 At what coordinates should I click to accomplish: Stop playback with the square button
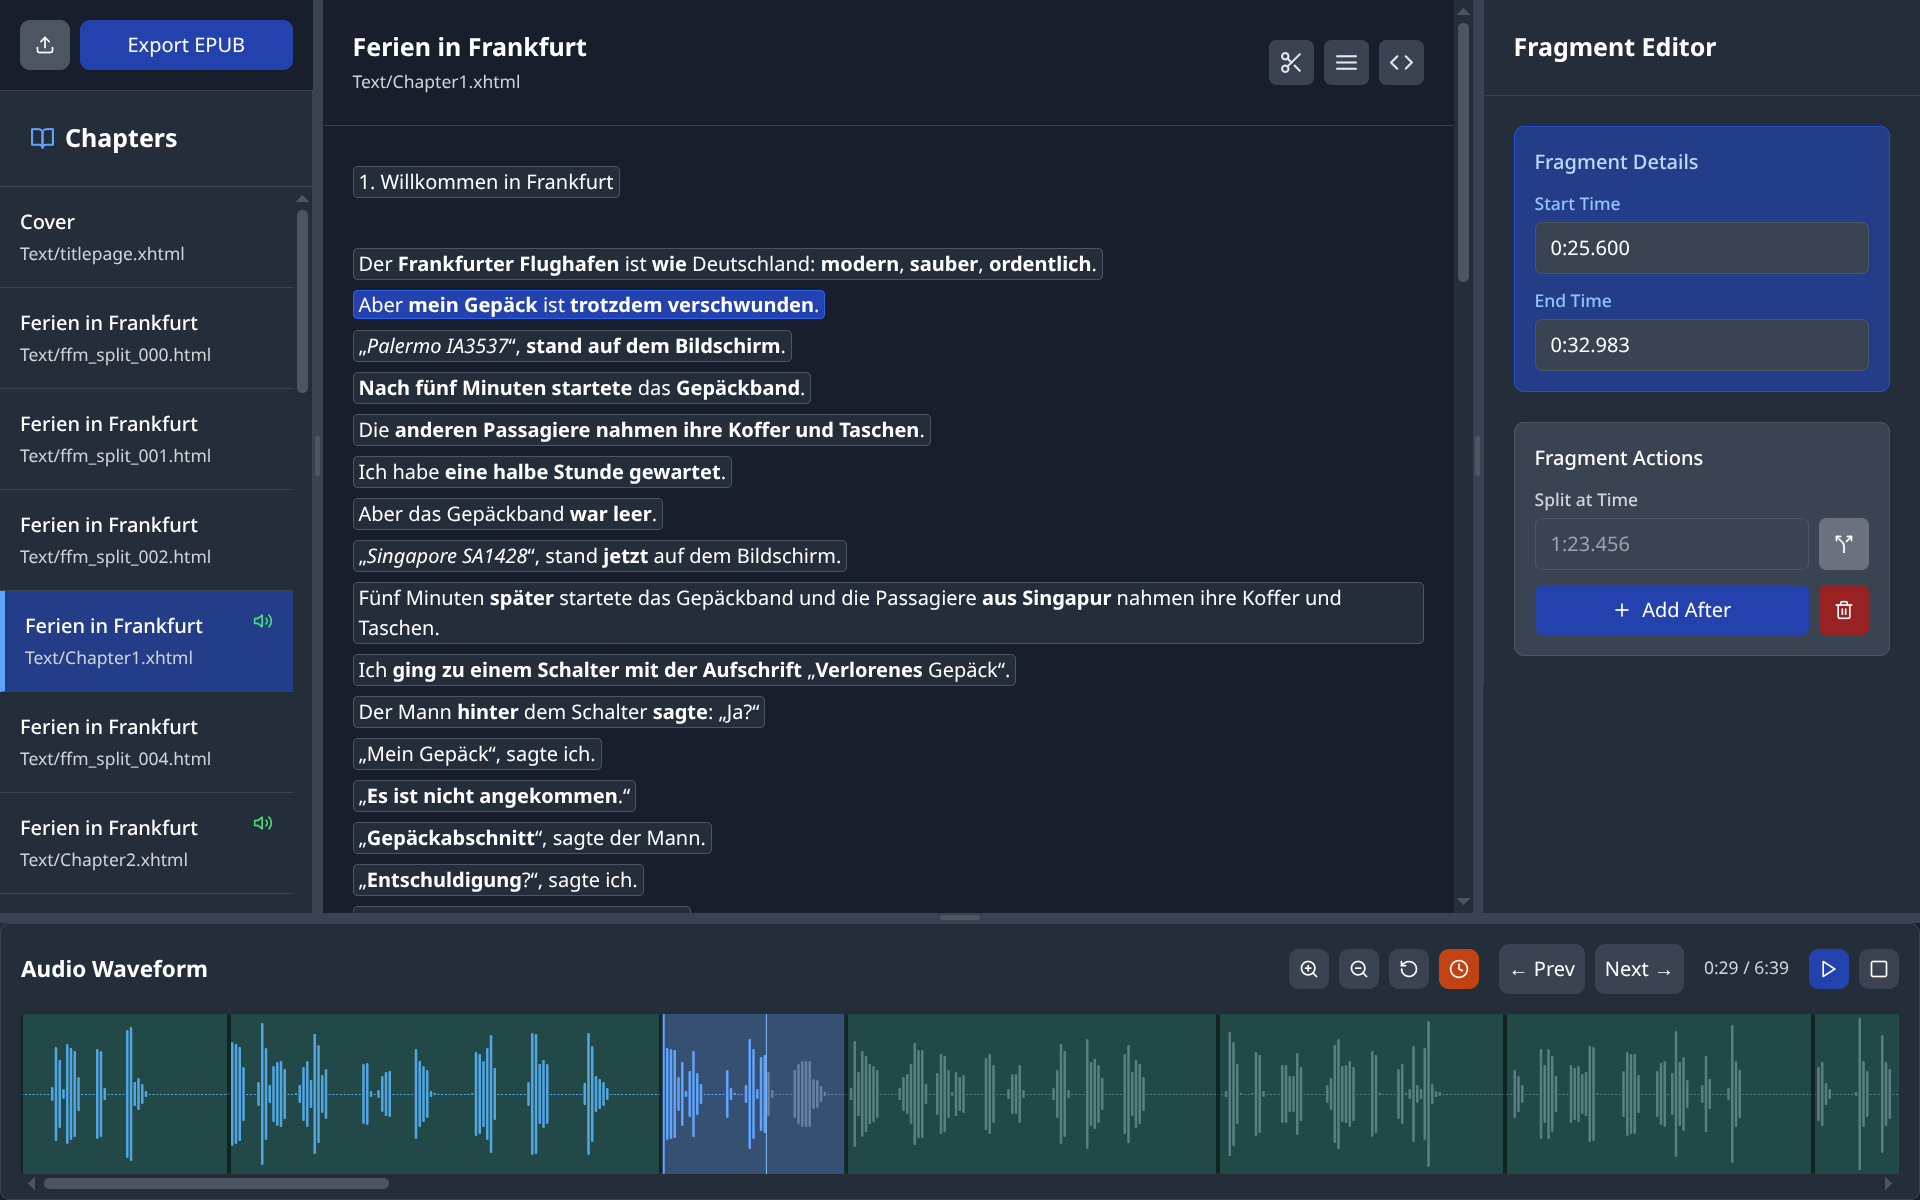(x=1878, y=969)
